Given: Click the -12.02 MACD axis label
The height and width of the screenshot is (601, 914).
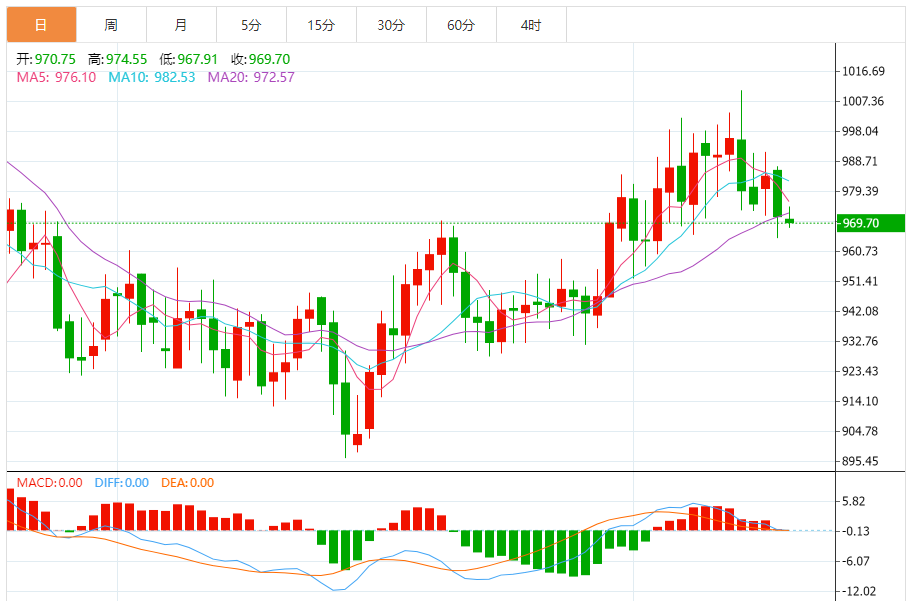Looking at the screenshot, I should click(x=859, y=591).
